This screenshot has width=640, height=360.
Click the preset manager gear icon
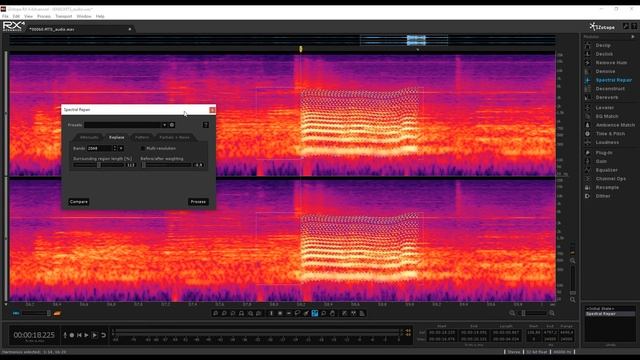(x=172, y=125)
